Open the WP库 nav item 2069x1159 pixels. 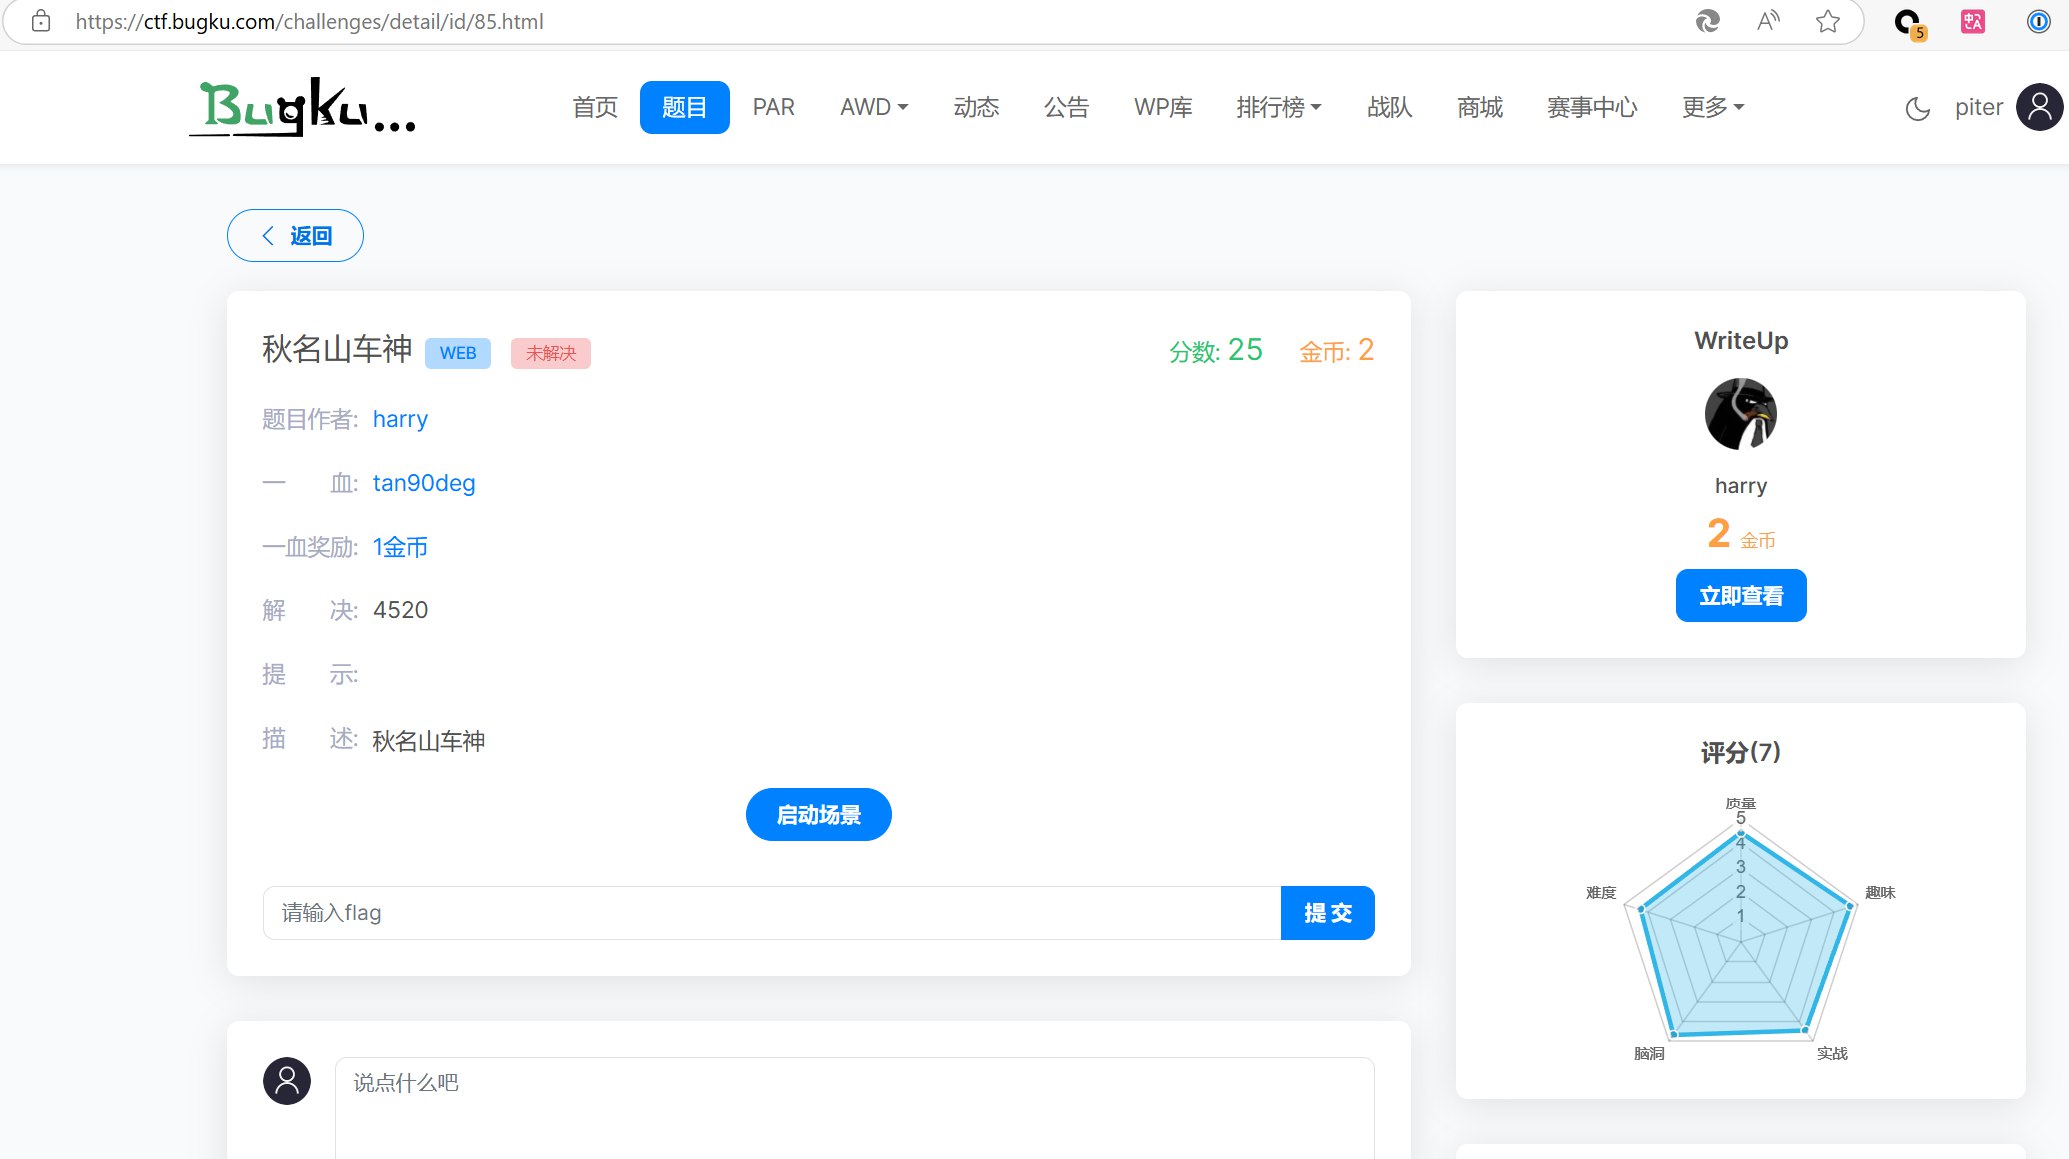pyautogui.click(x=1162, y=107)
